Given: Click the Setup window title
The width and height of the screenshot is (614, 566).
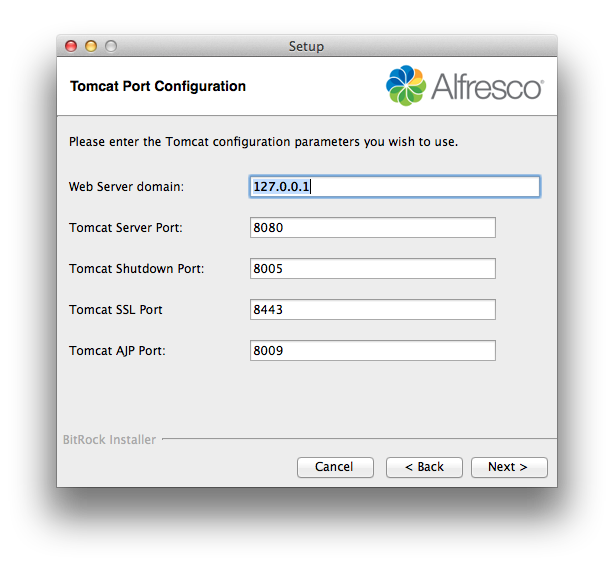Looking at the screenshot, I should pyautogui.click(x=306, y=46).
